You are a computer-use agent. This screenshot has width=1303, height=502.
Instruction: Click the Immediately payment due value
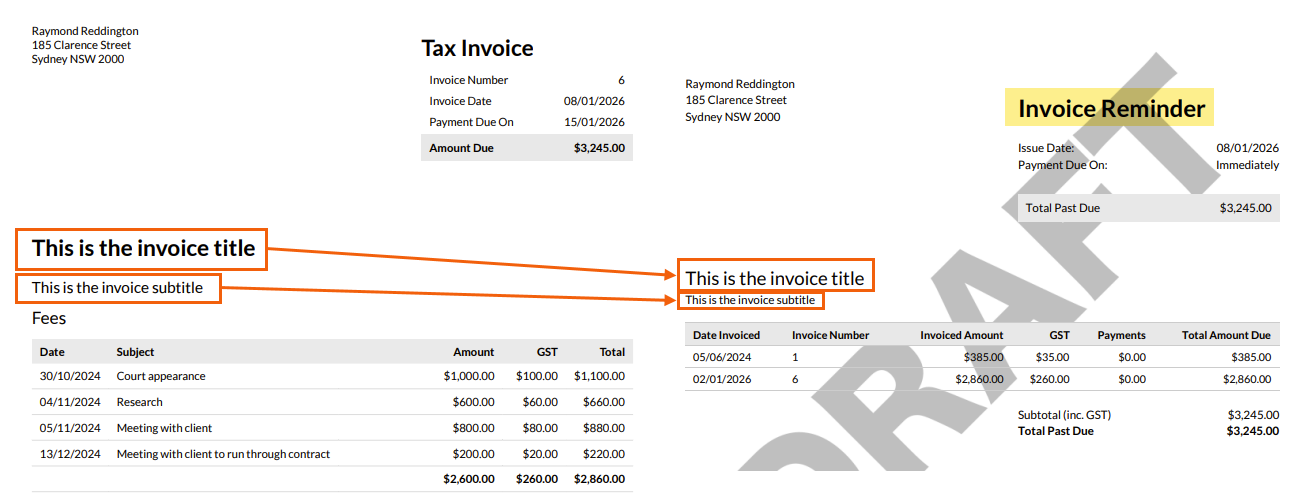pos(1247,165)
